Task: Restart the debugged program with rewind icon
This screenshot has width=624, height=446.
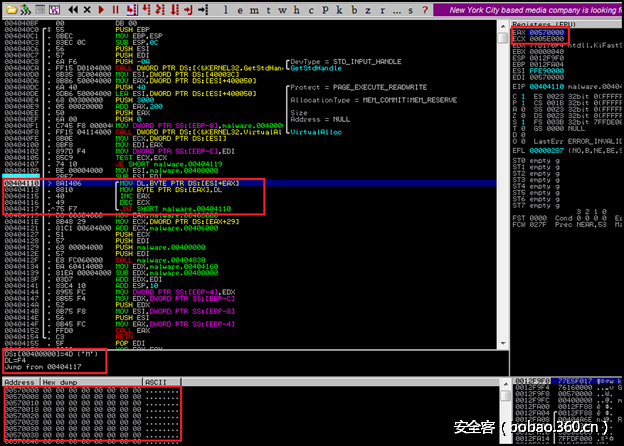Action: 73,10
